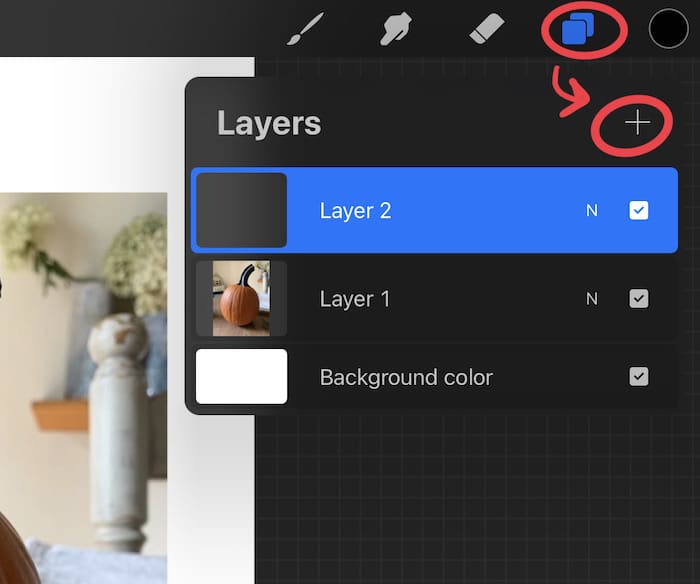Select the Layer 1 row
This screenshot has width=700, height=584.
434,299
